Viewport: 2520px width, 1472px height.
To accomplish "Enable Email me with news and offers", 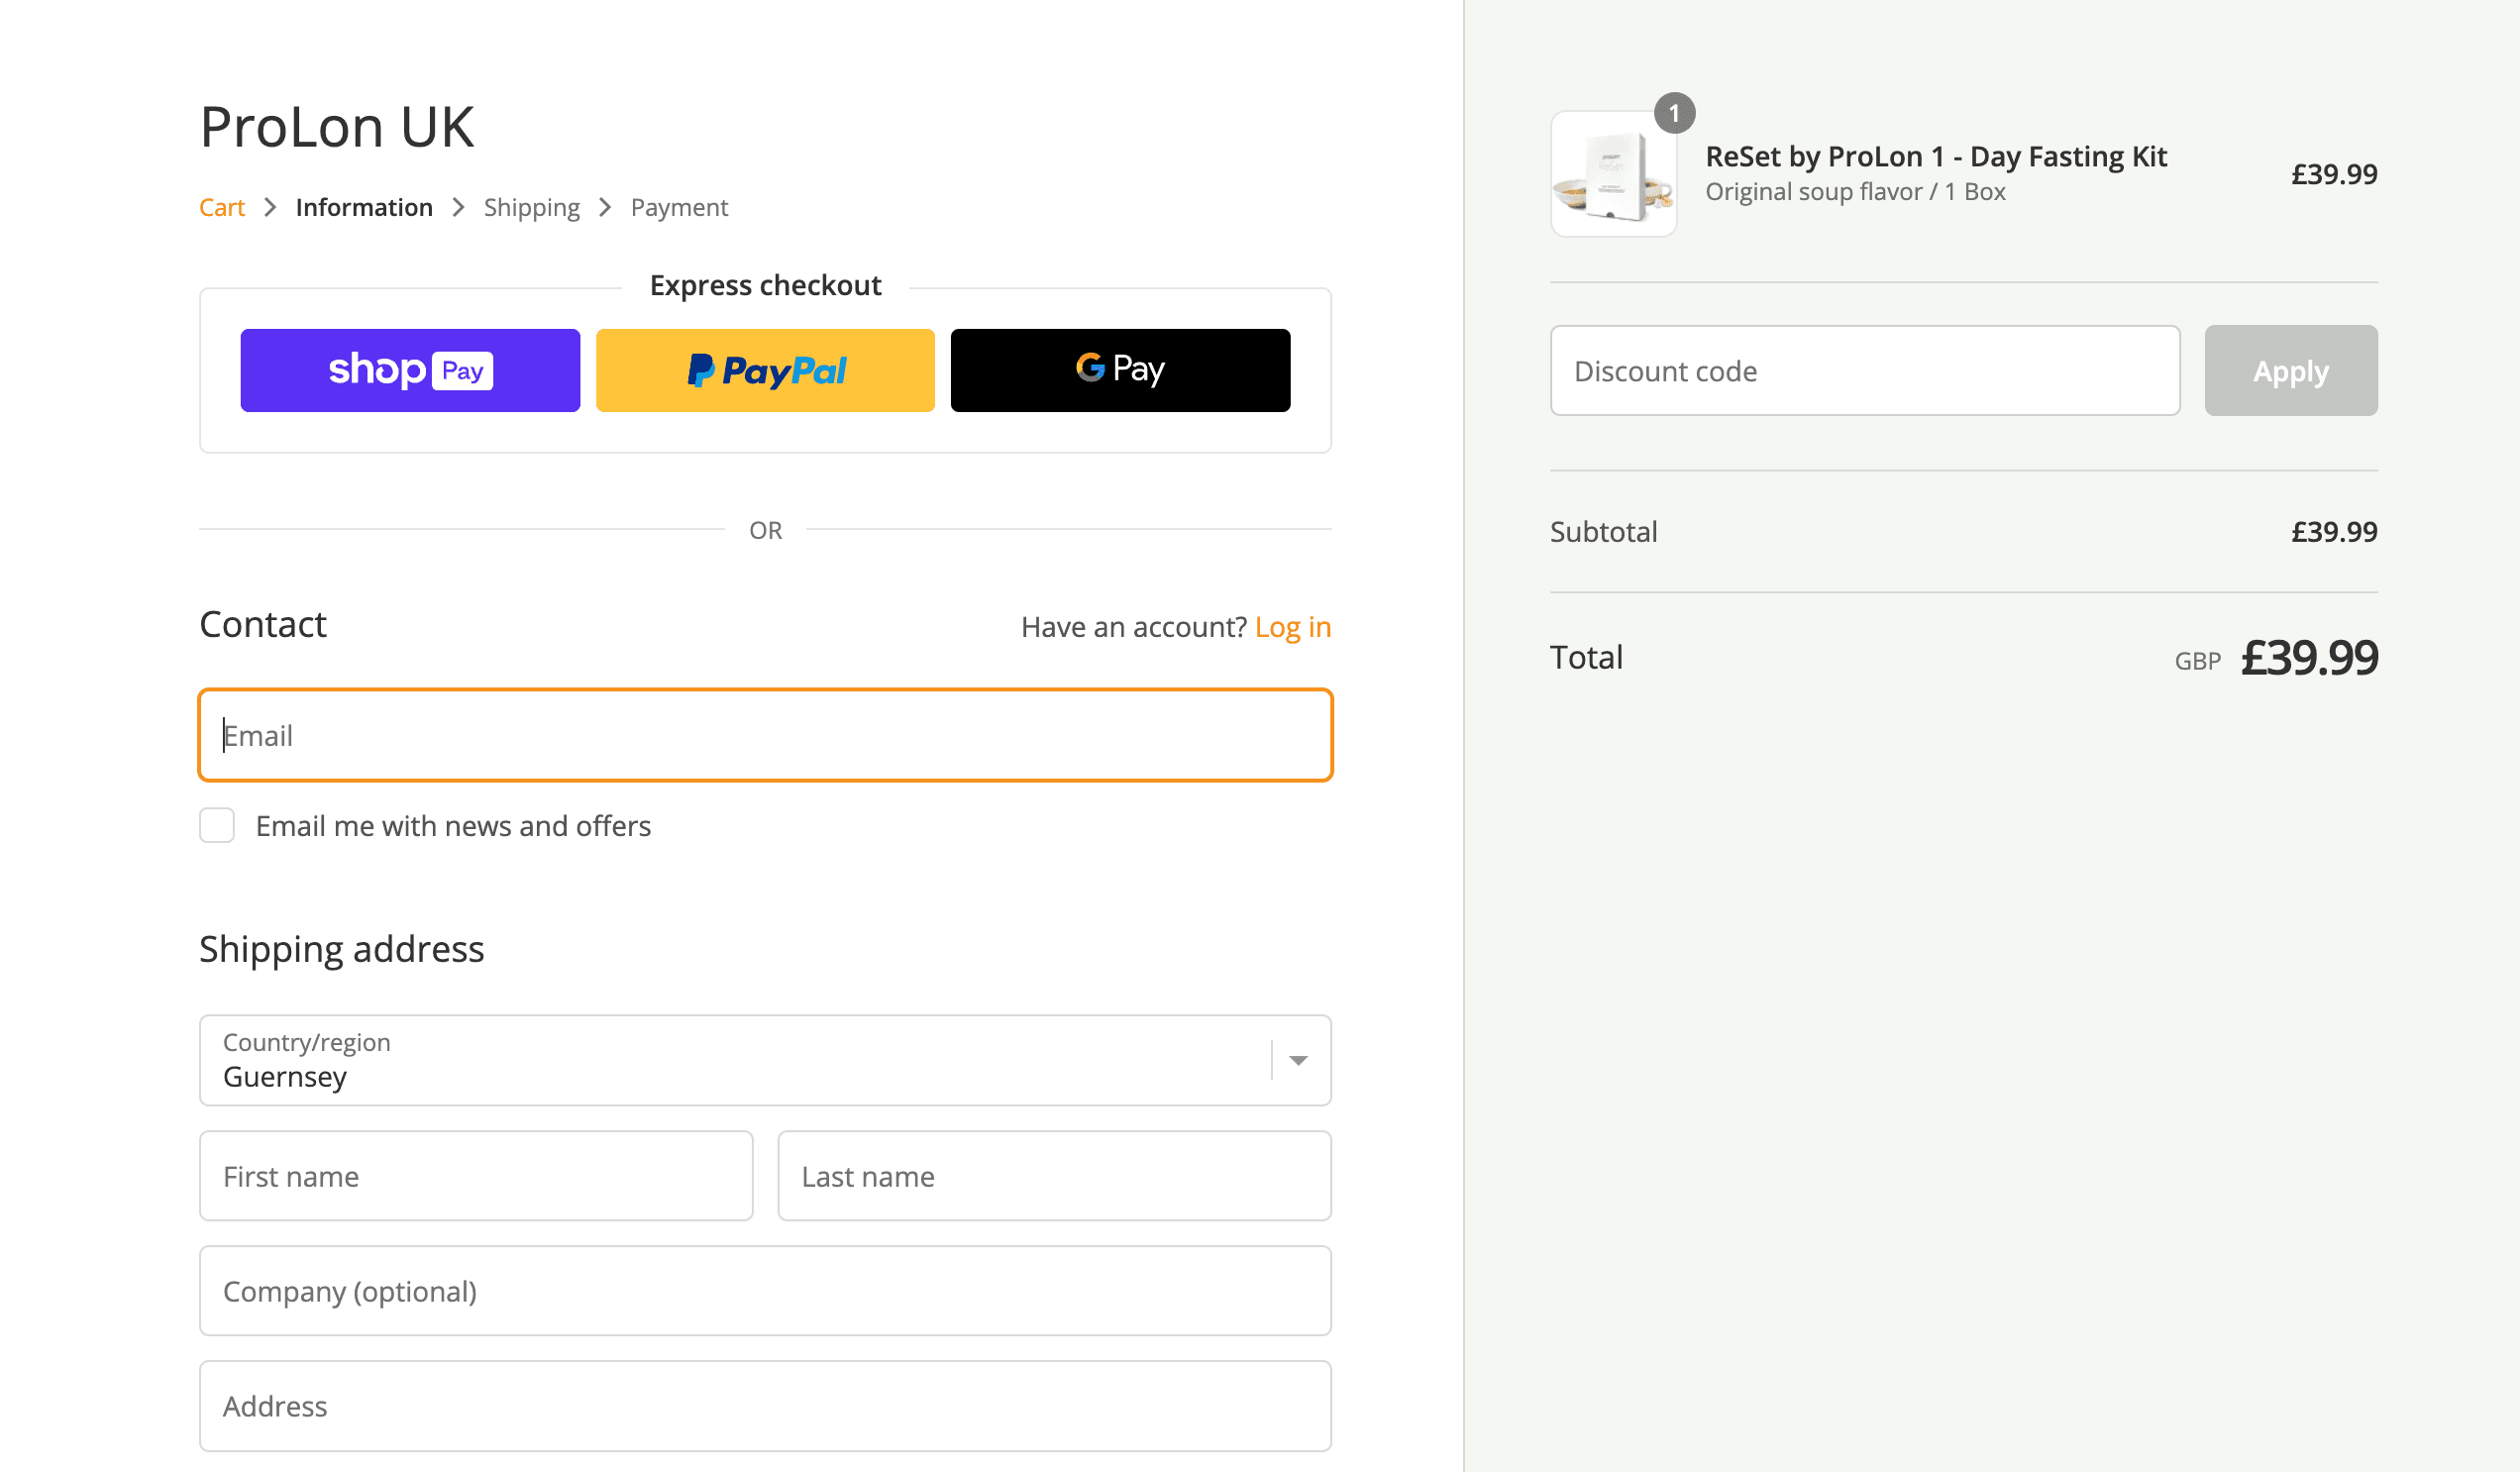I will tap(217, 826).
